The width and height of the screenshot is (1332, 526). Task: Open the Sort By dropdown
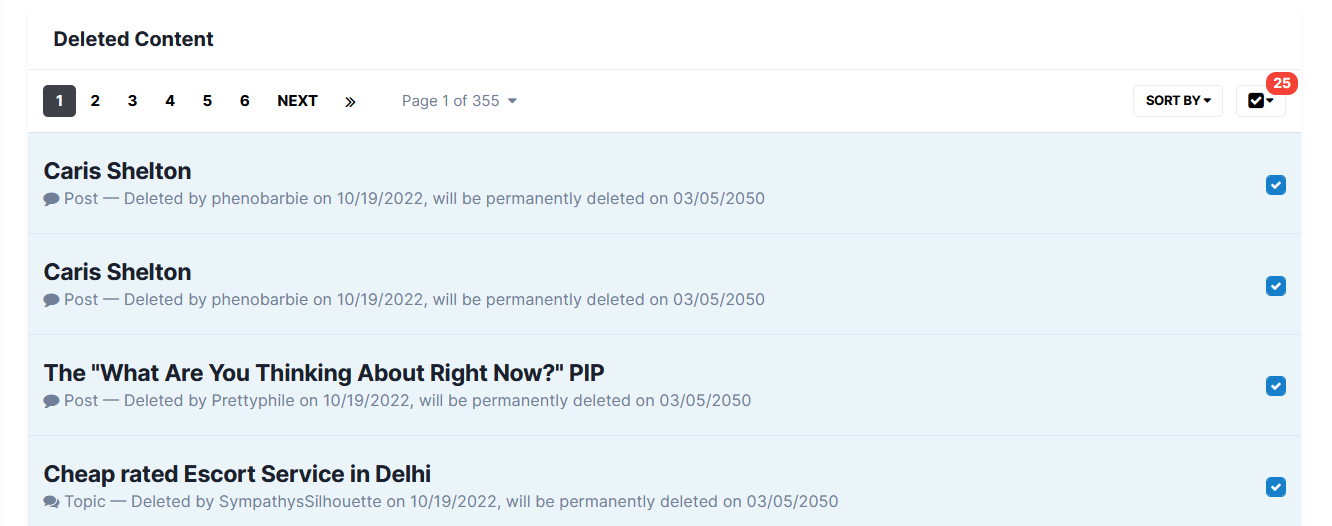coord(1177,101)
